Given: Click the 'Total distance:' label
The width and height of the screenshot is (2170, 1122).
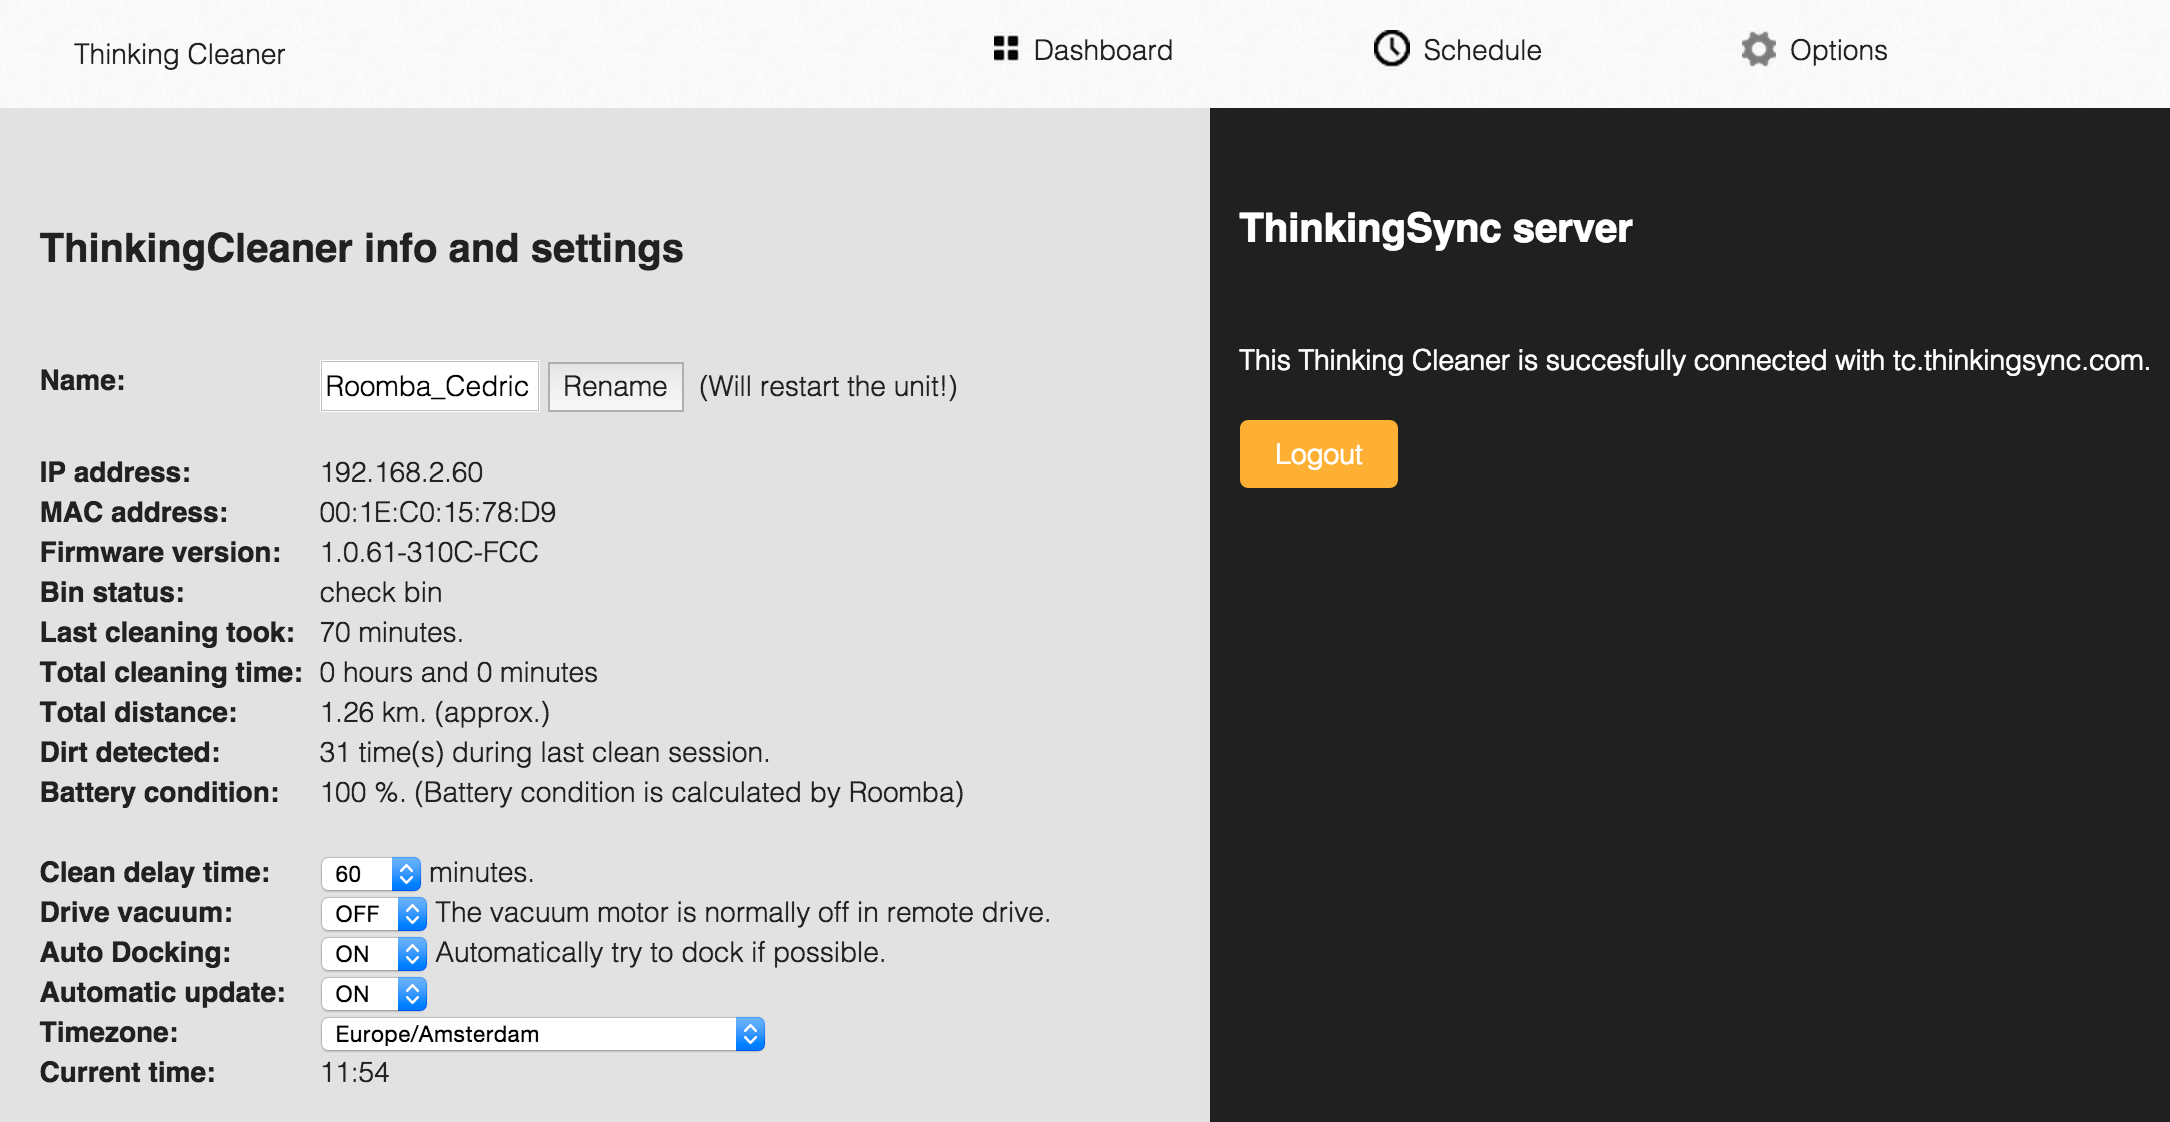Looking at the screenshot, I should [139, 712].
